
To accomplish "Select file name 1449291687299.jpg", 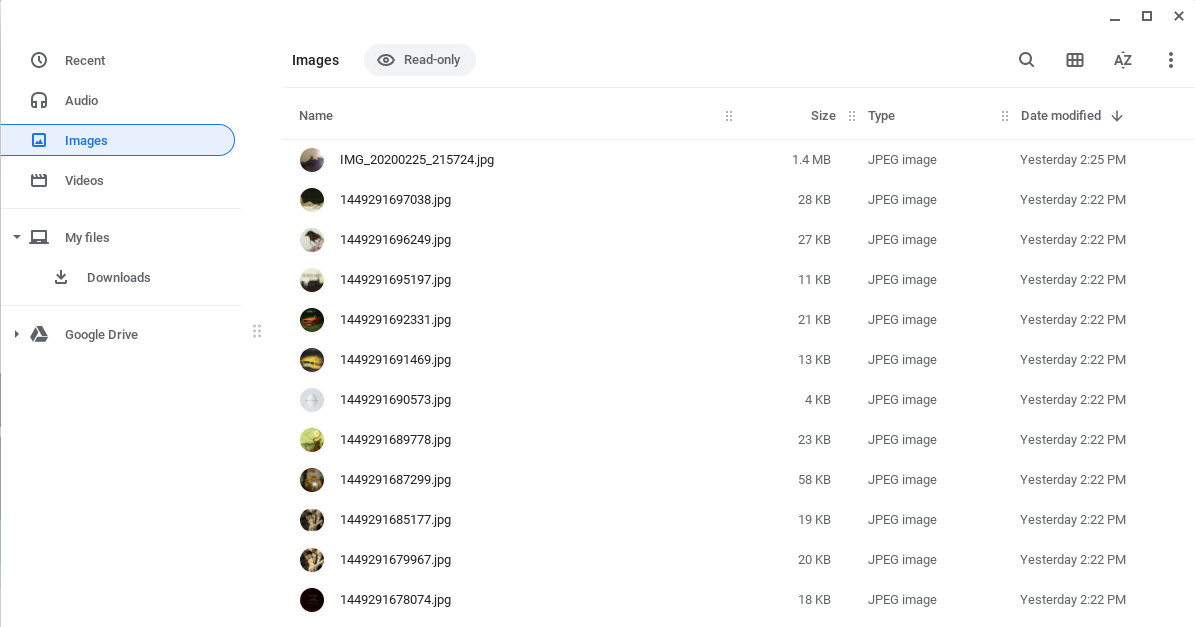I will tap(396, 480).
